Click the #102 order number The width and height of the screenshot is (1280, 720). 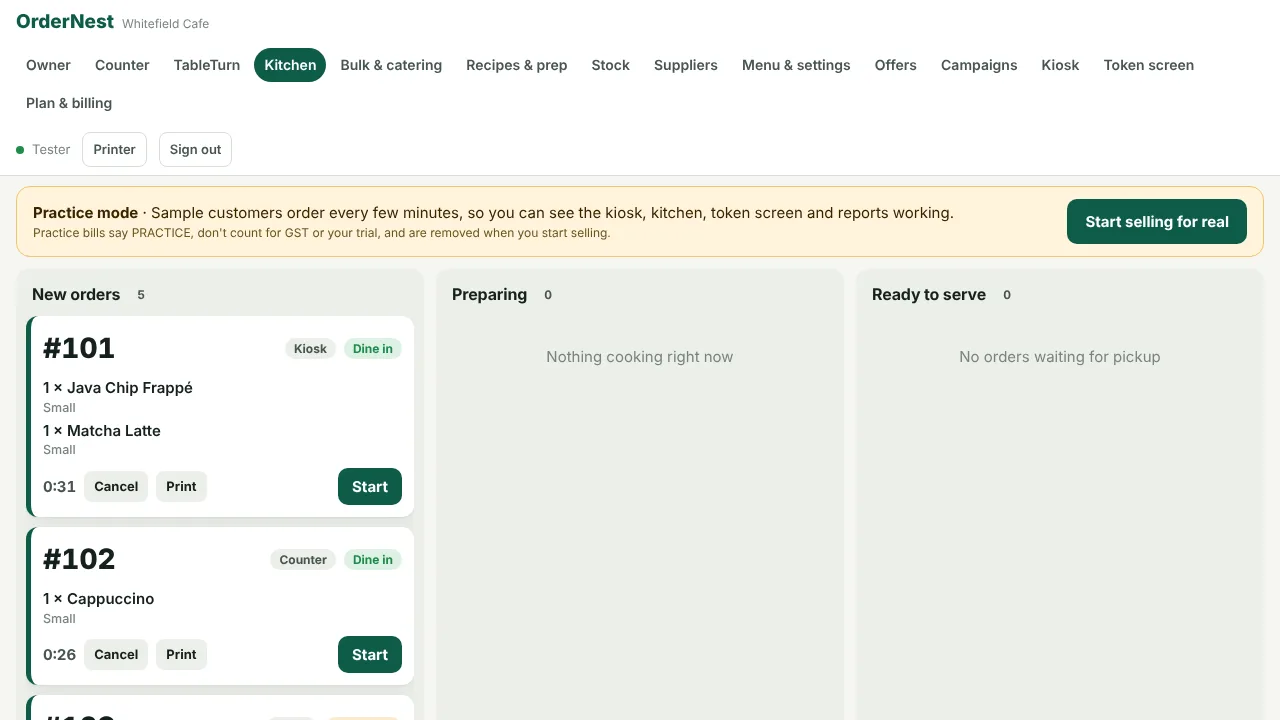(79, 559)
